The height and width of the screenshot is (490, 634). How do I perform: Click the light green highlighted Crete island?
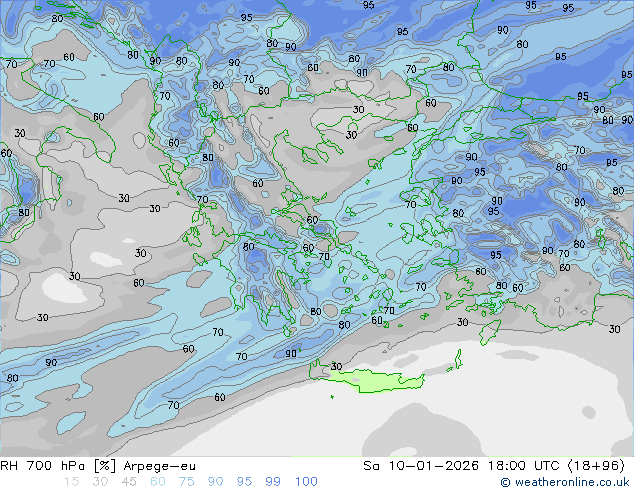[x=376, y=380]
